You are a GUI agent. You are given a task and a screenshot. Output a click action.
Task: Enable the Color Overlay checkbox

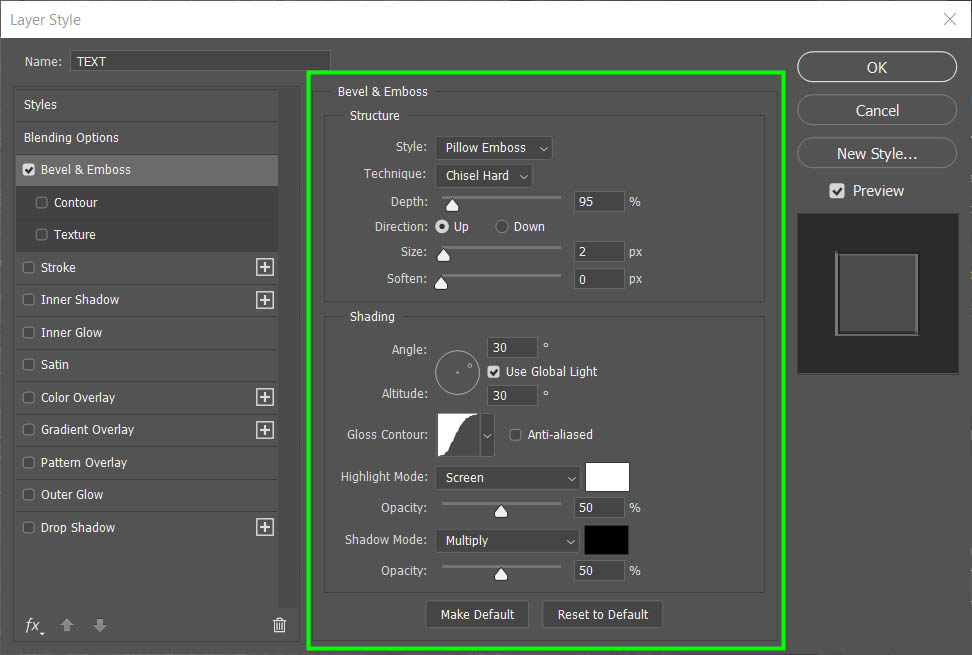tap(29, 397)
